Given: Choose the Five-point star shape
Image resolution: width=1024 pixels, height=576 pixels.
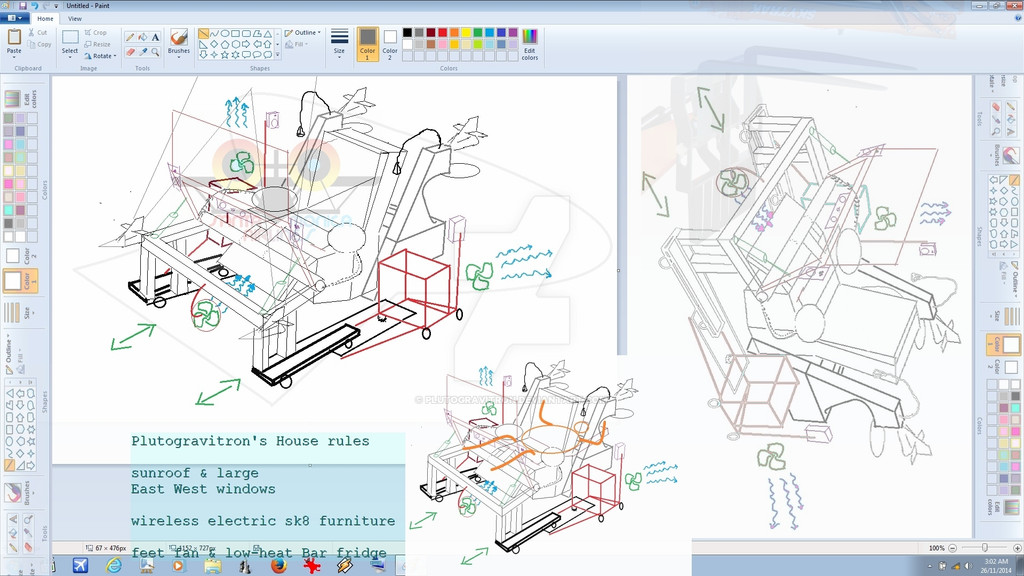Looking at the screenshot, I should point(225,55).
